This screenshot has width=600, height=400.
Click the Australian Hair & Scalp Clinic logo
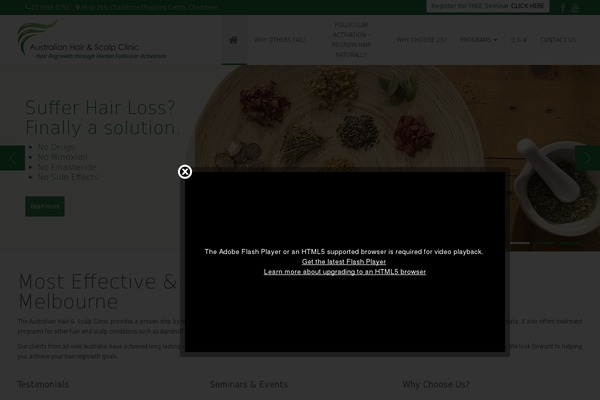pos(92,40)
